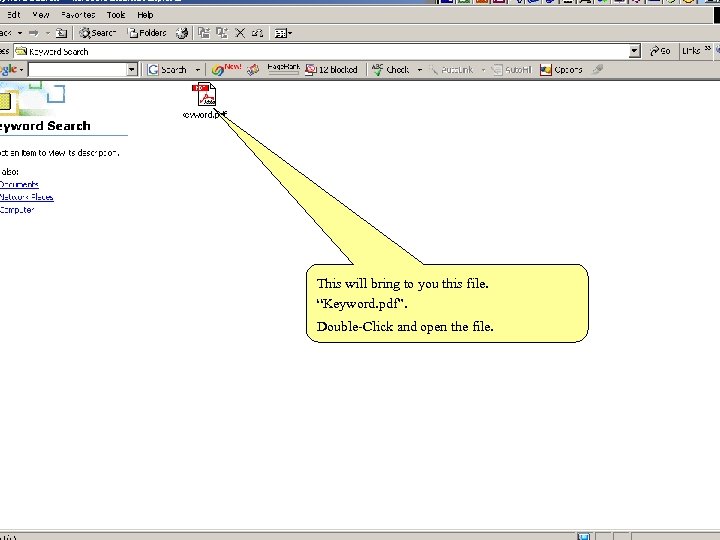720x540 pixels.
Task: Click the 12 blocked popup blocker
Action: coord(332,70)
